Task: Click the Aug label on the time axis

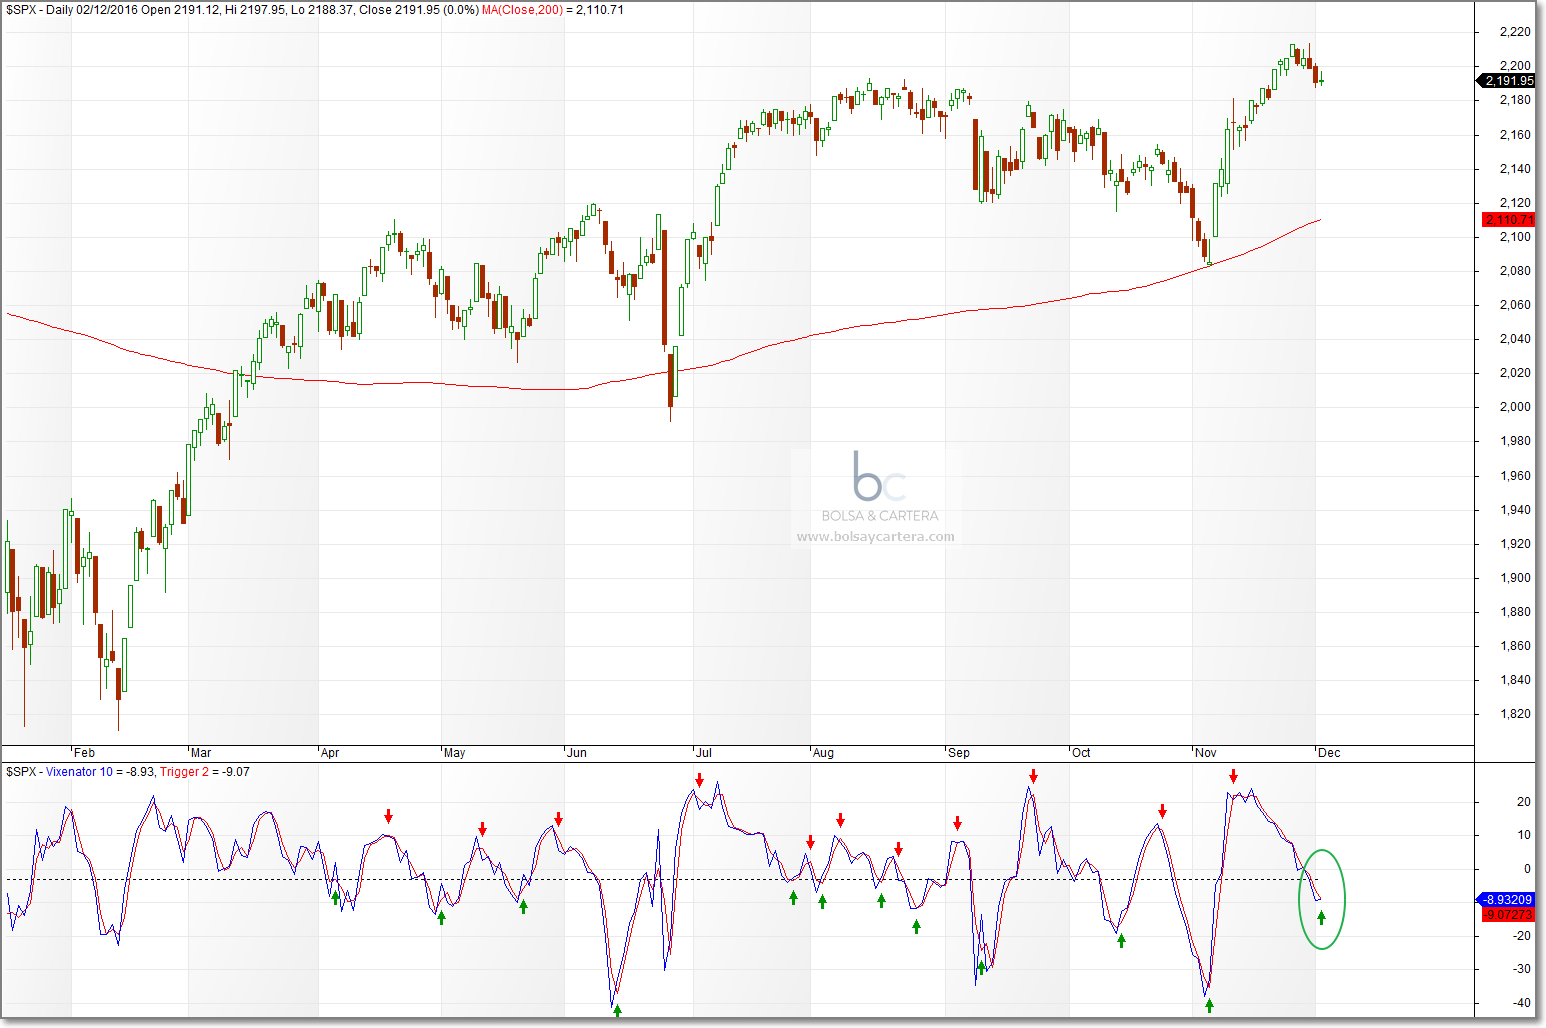Action: (823, 753)
